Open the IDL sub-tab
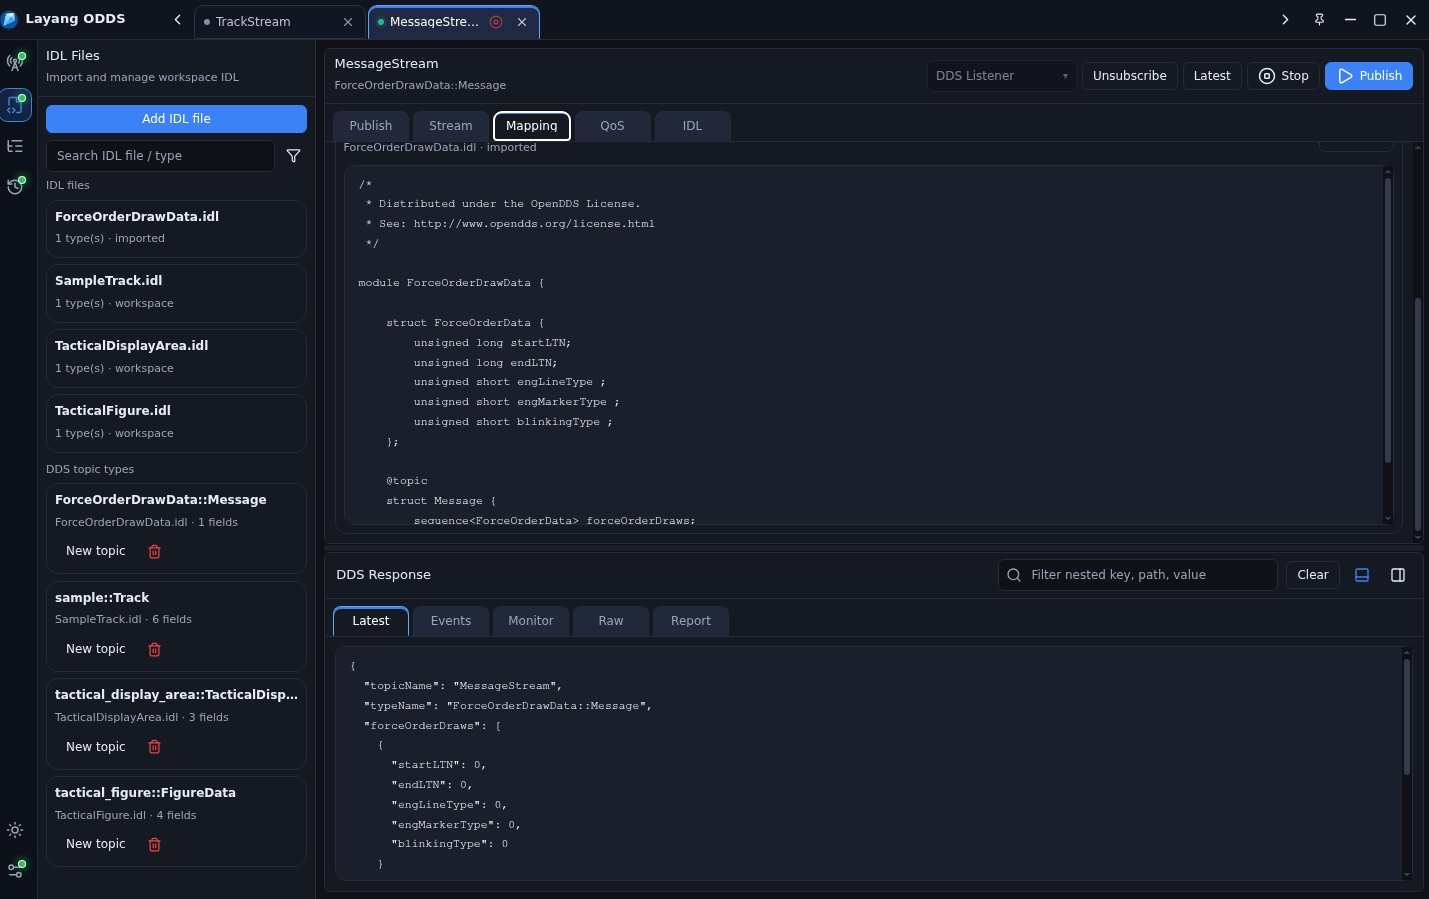The width and height of the screenshot is (1429, 899). pos(692,126)
